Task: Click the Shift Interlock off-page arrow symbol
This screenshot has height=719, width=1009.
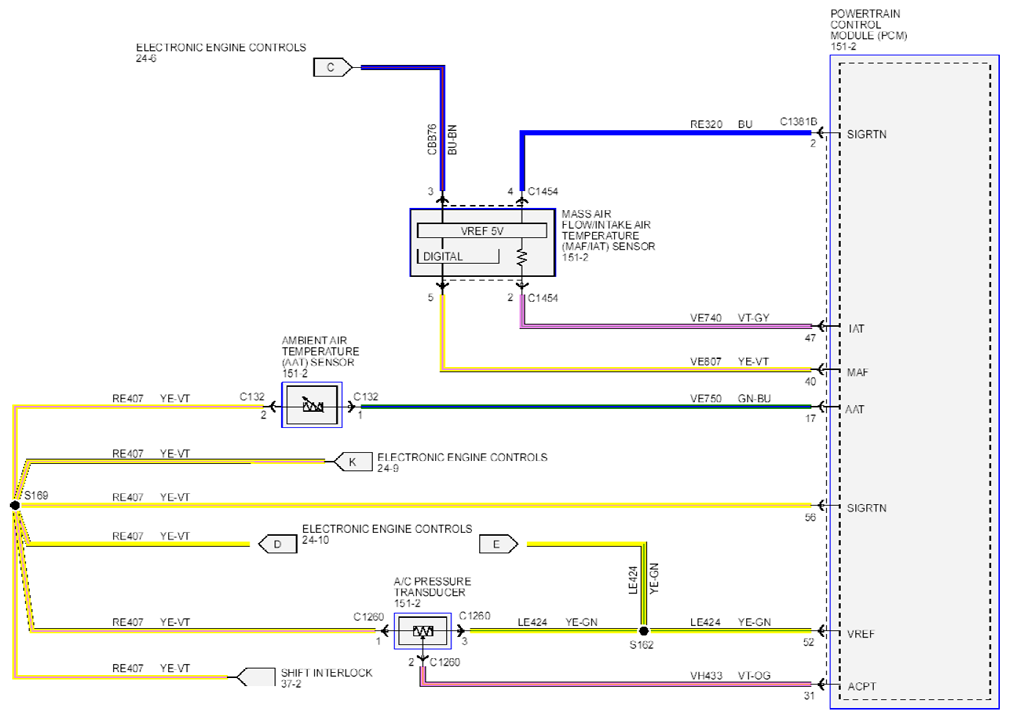Action: coord(255,677)
